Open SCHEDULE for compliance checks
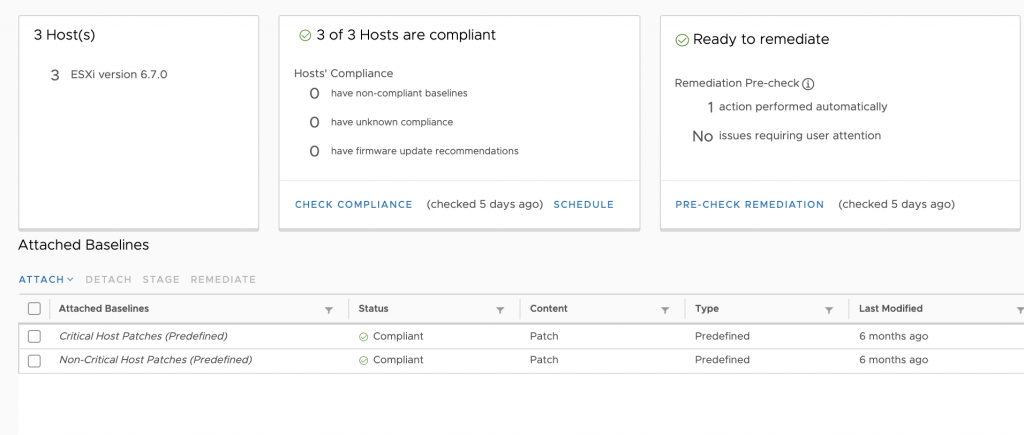 [583, 204]
